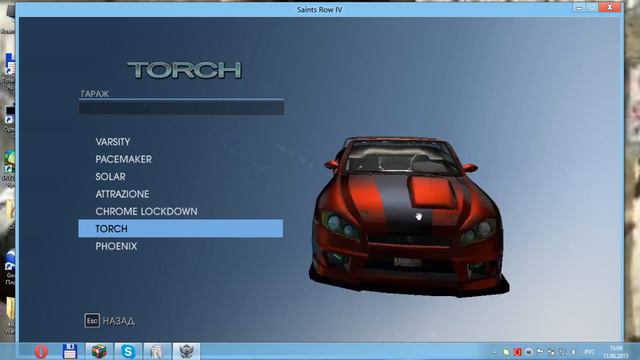Click the red Torch car preview
The width and height of the screenshot is (640, 360).
click(x=409, y=216)
